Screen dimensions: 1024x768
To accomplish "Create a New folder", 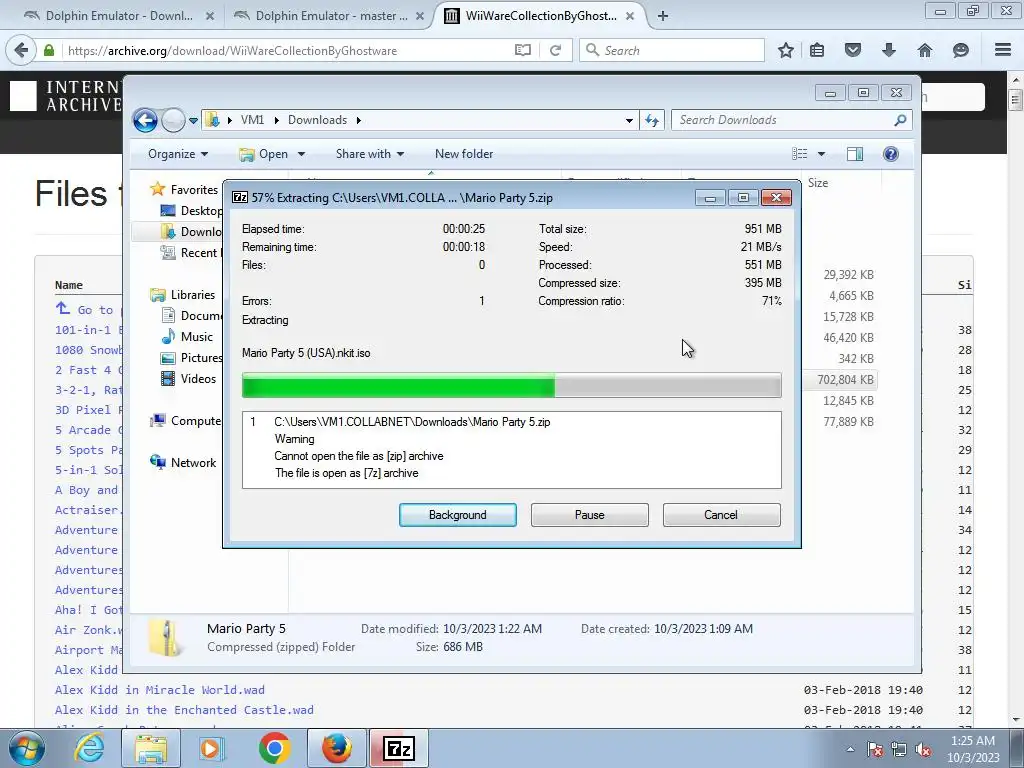I will 464,154.
